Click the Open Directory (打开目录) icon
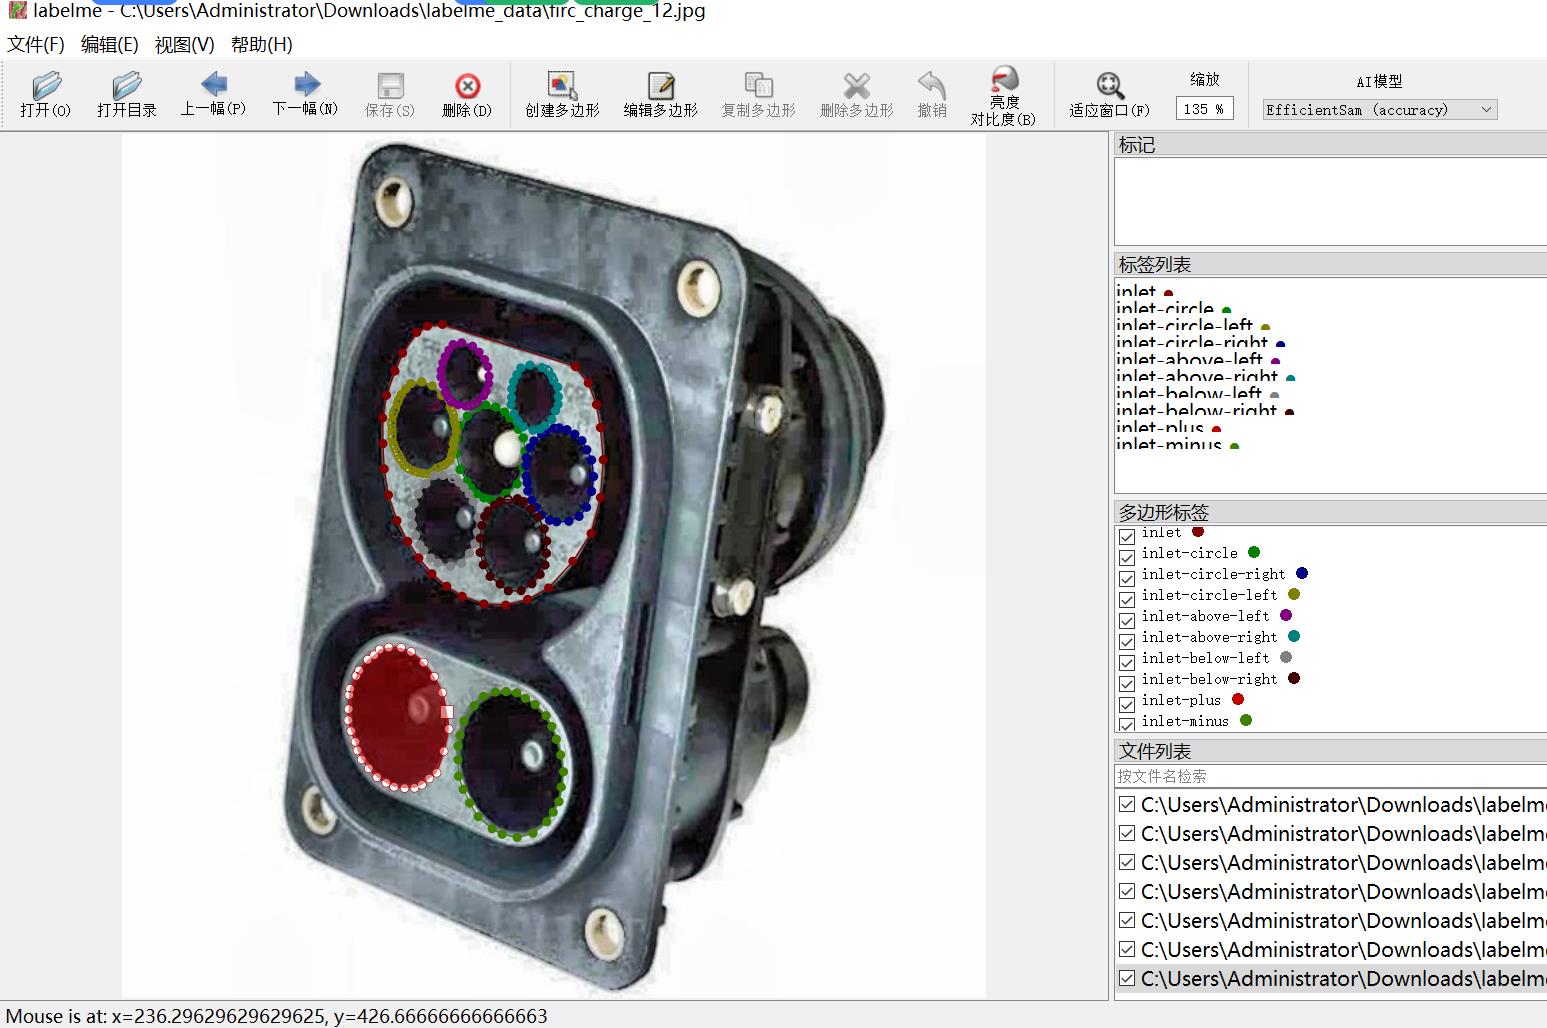This screenshot has height=1028, width=1547. (126, 95)
